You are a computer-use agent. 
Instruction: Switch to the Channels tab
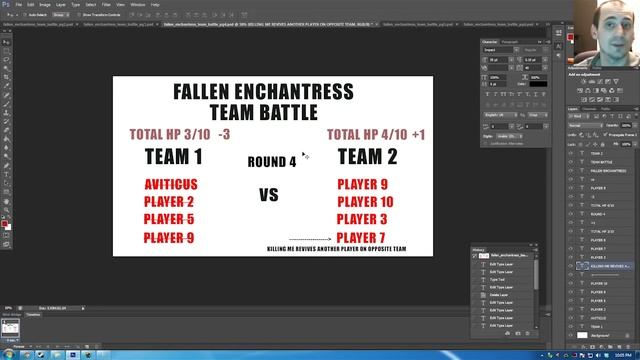coord(589,109)
